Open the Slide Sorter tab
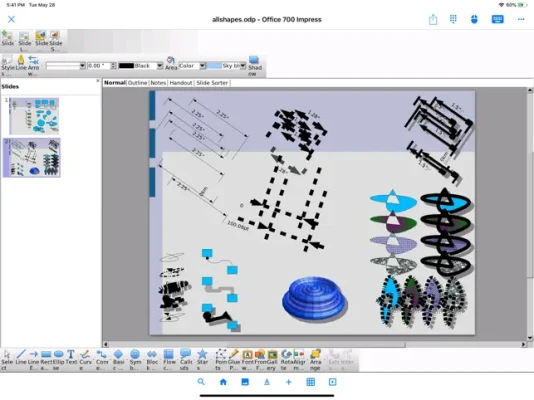 pos(212,83)
